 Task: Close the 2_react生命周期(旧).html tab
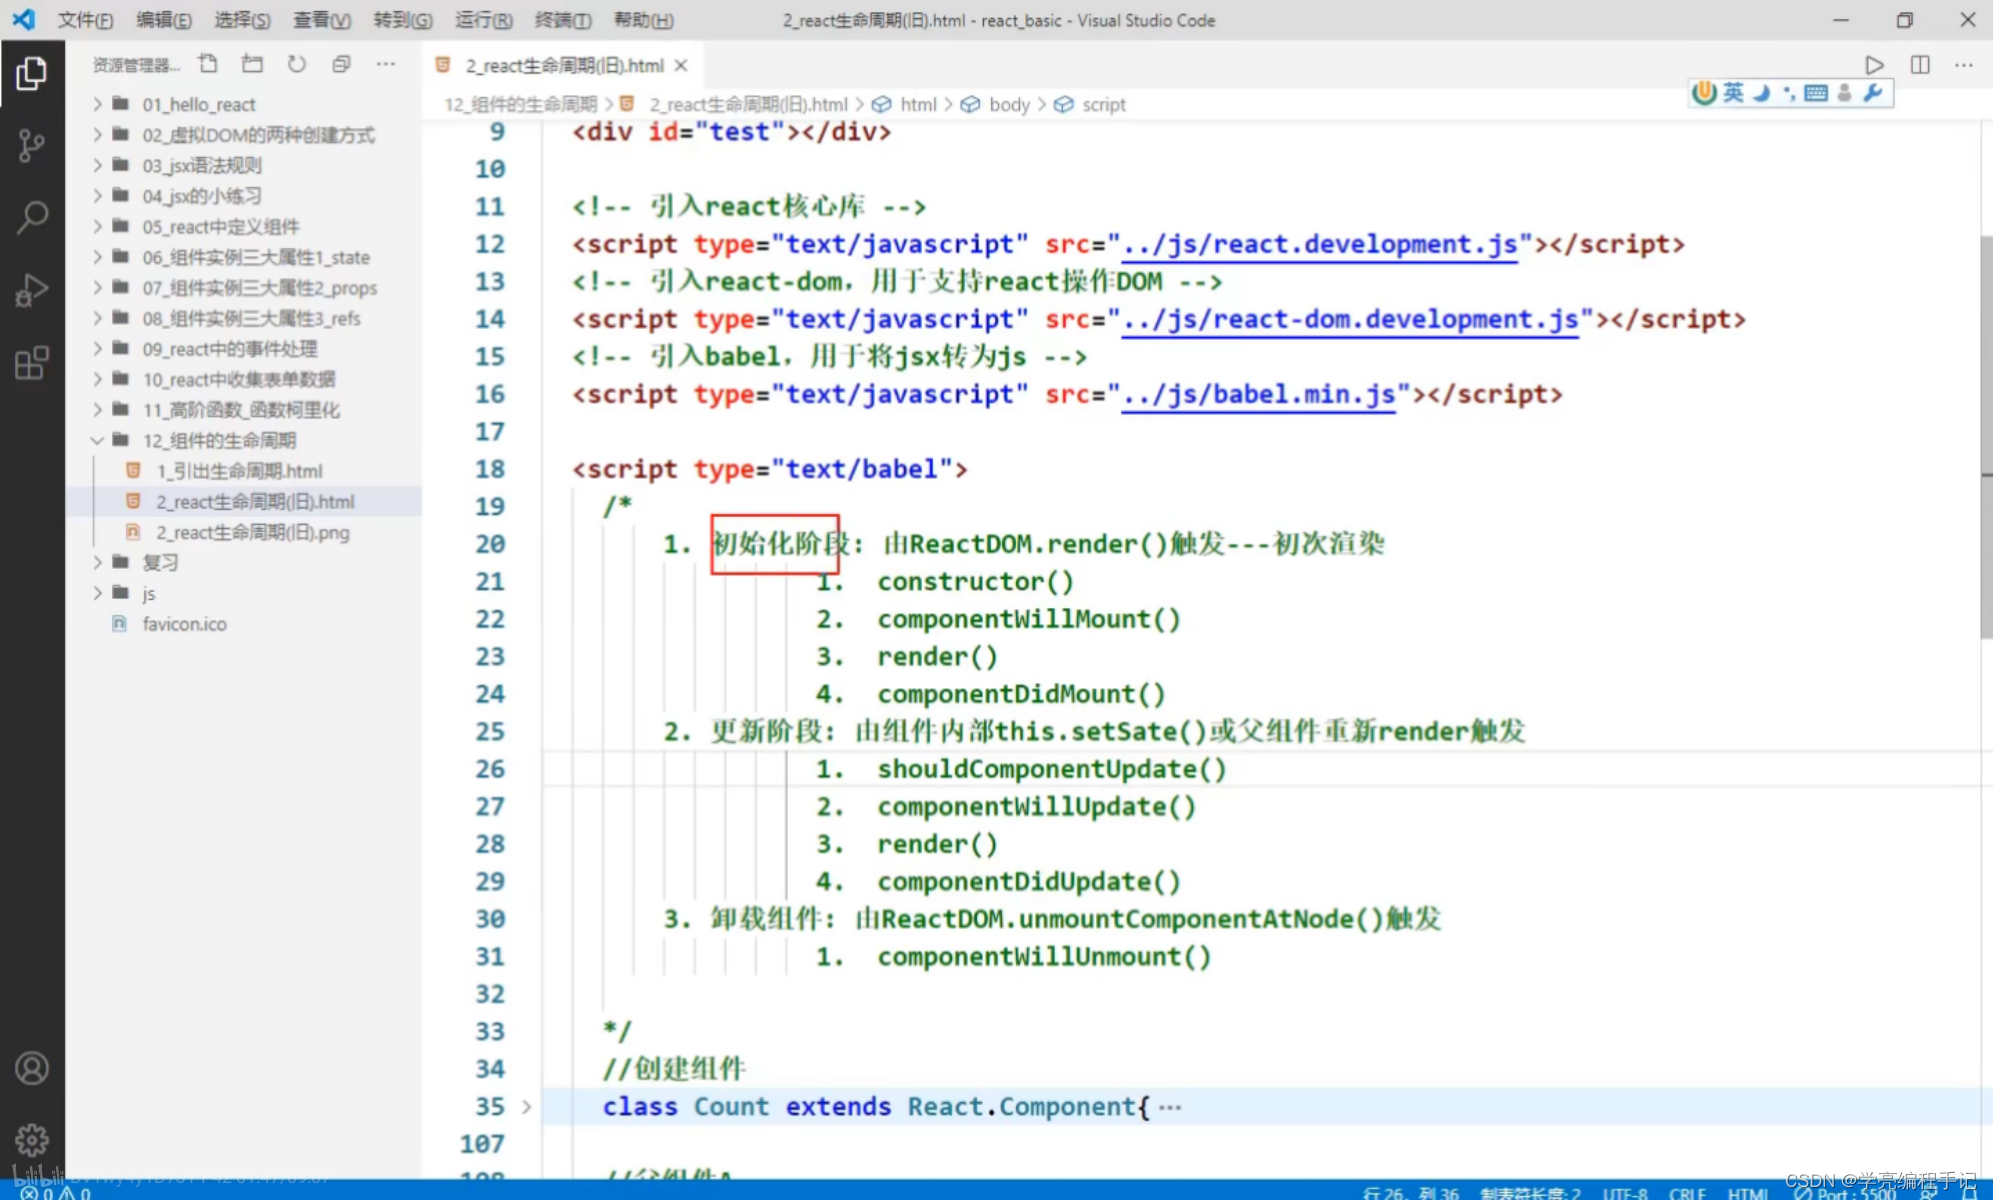coord(681,65)
